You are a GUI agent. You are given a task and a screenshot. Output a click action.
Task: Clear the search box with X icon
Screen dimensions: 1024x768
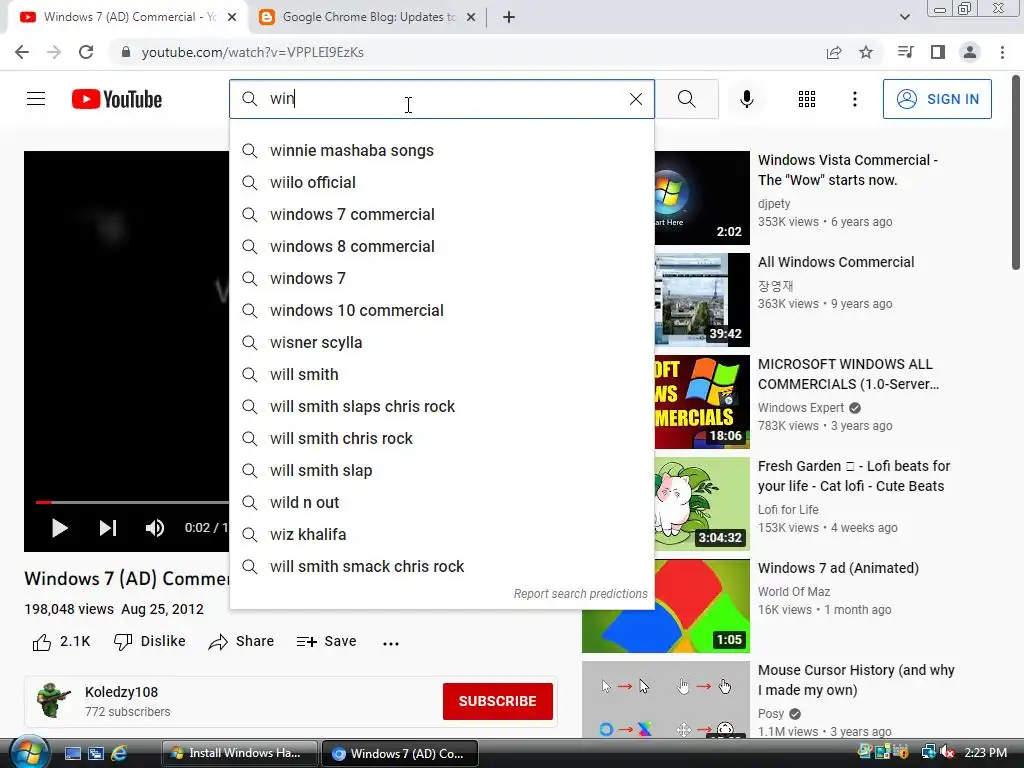pyautogui.click(x=635, y=99)
